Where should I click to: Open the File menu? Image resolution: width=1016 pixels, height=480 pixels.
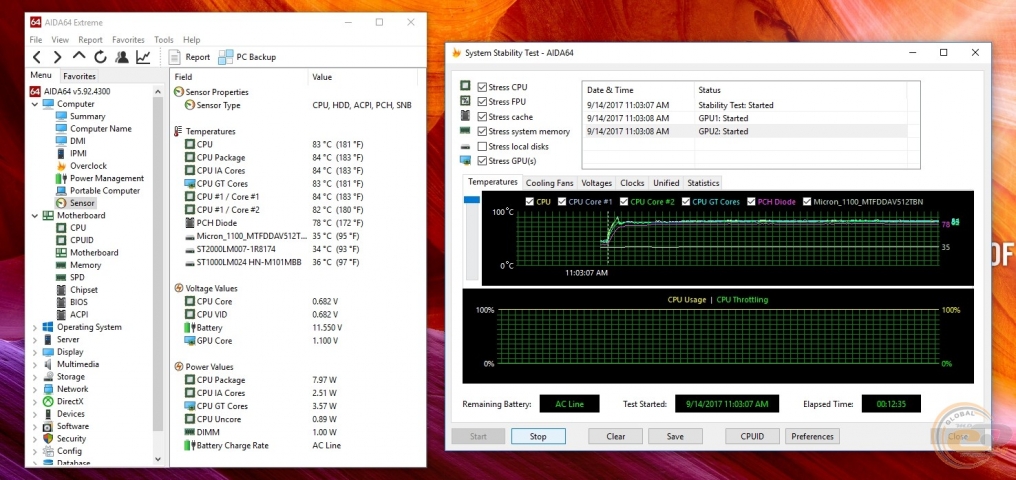[x=36, y=40]
